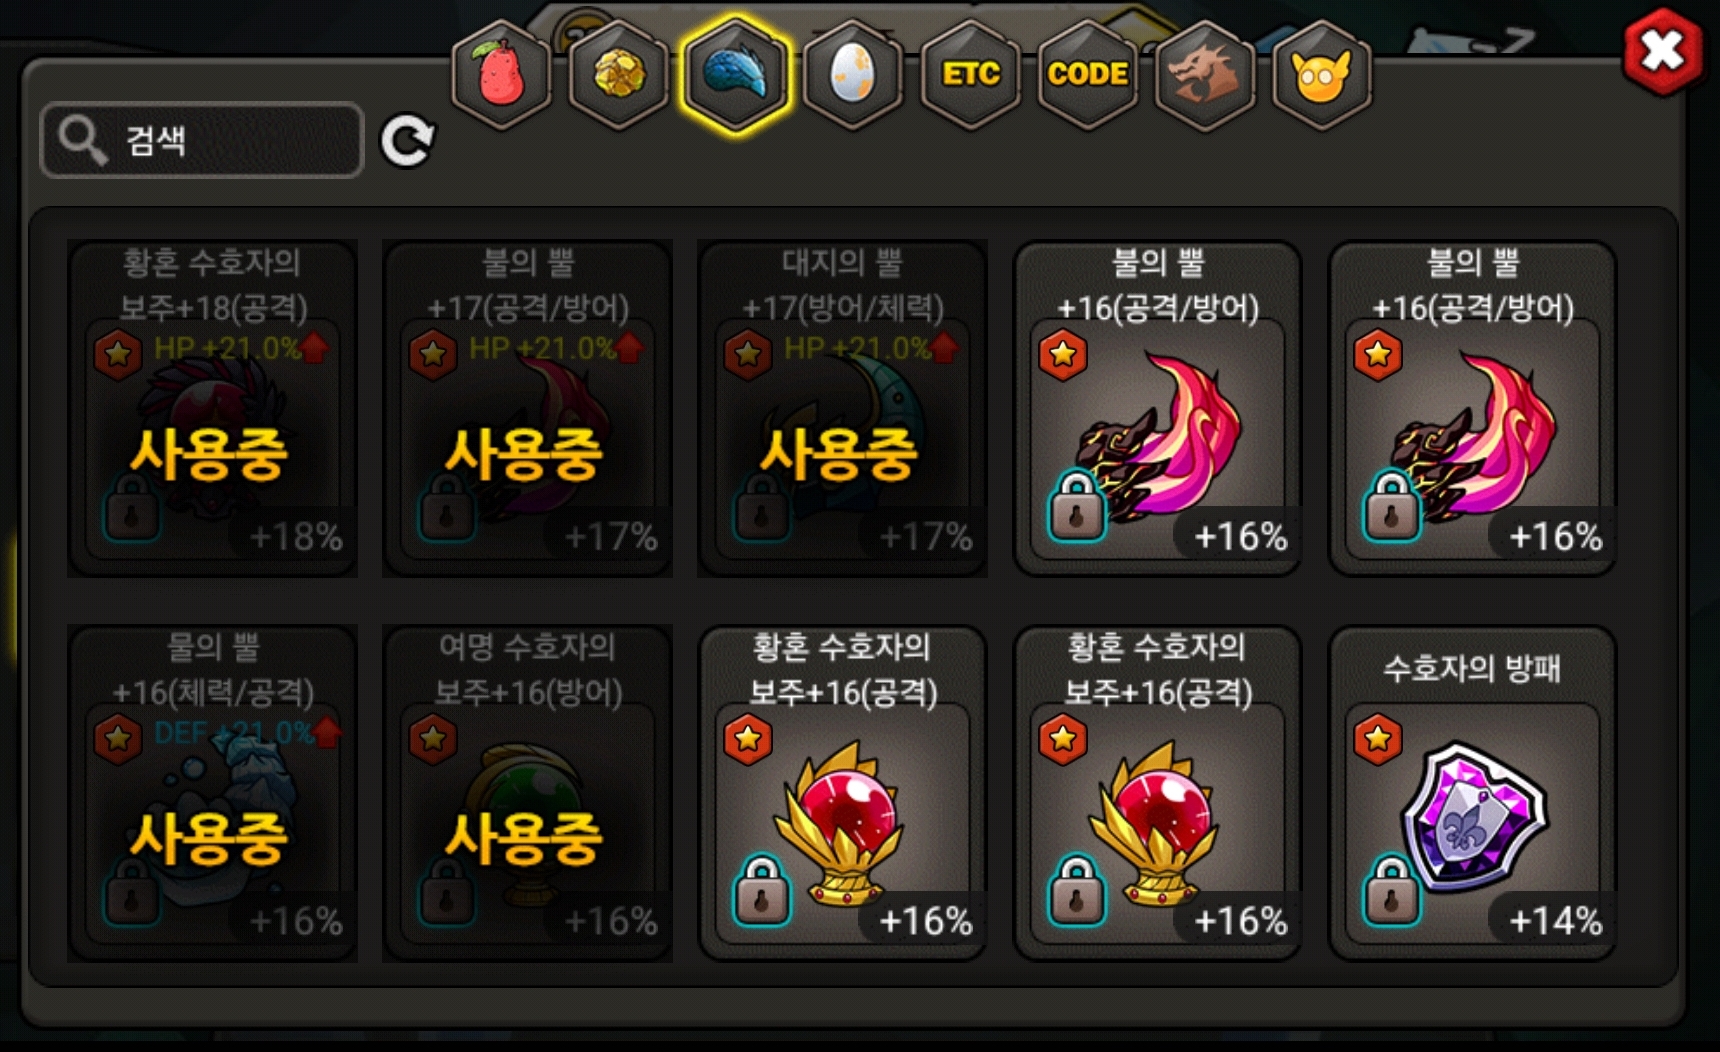
Task: Select the equipped 여명 수호자의 보주+16 orb
Action: (527, 793)
